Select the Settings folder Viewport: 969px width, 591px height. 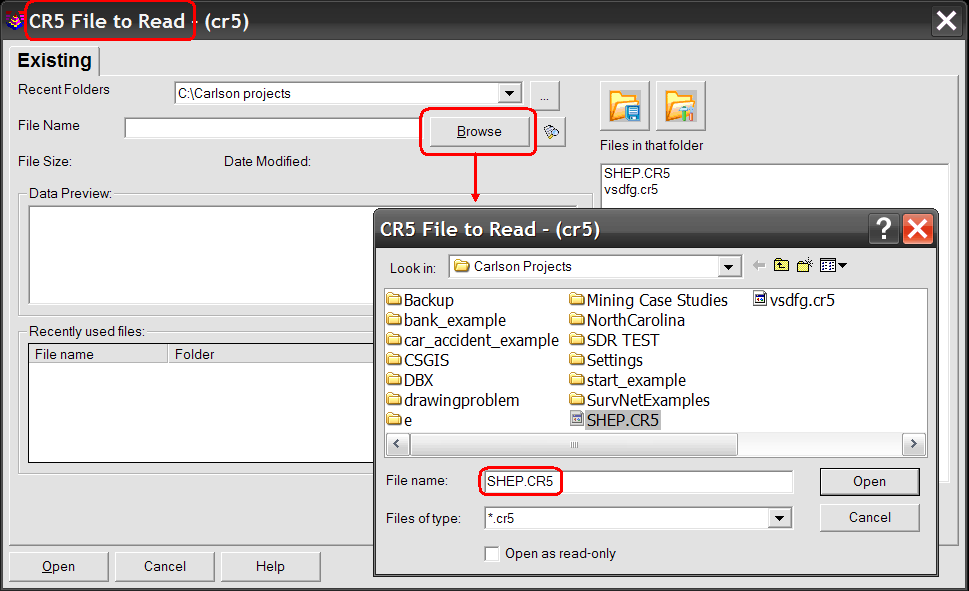(x=606, y=360)
